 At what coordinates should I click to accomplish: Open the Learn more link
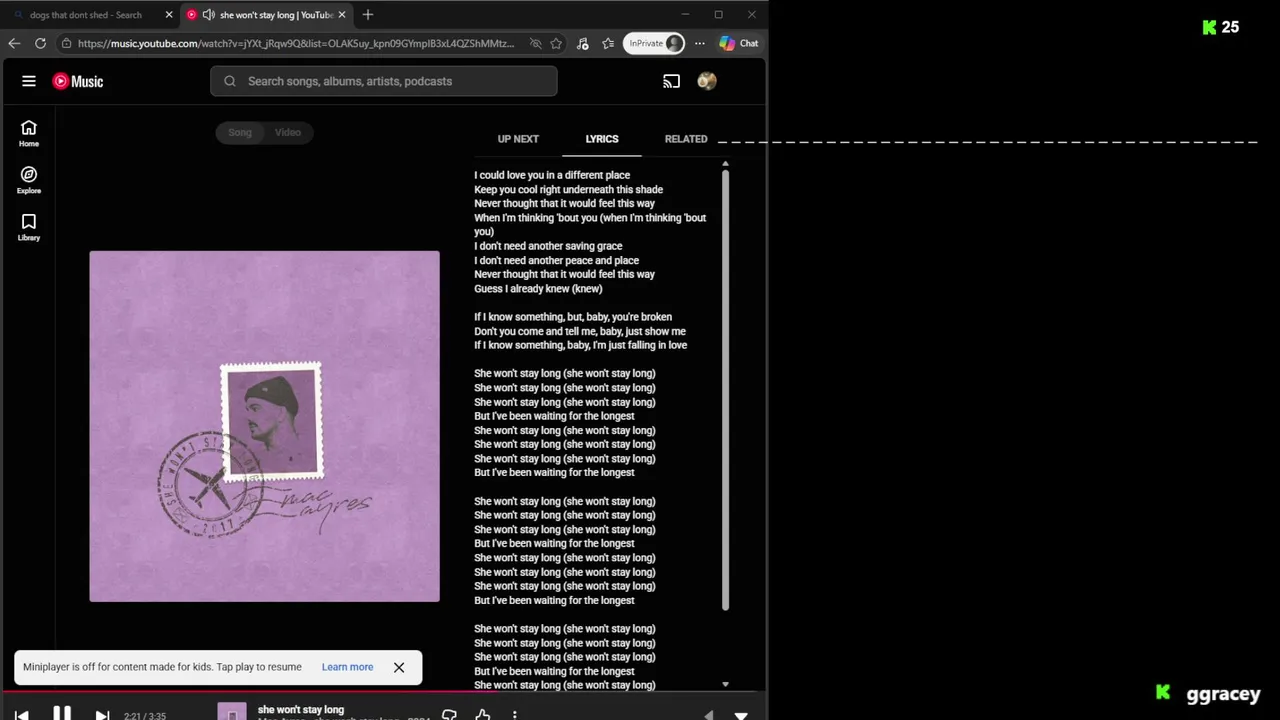[x=347, y=667]
